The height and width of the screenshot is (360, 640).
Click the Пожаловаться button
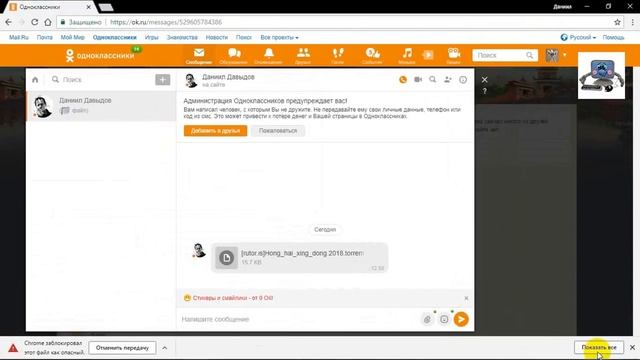point(278,131)
